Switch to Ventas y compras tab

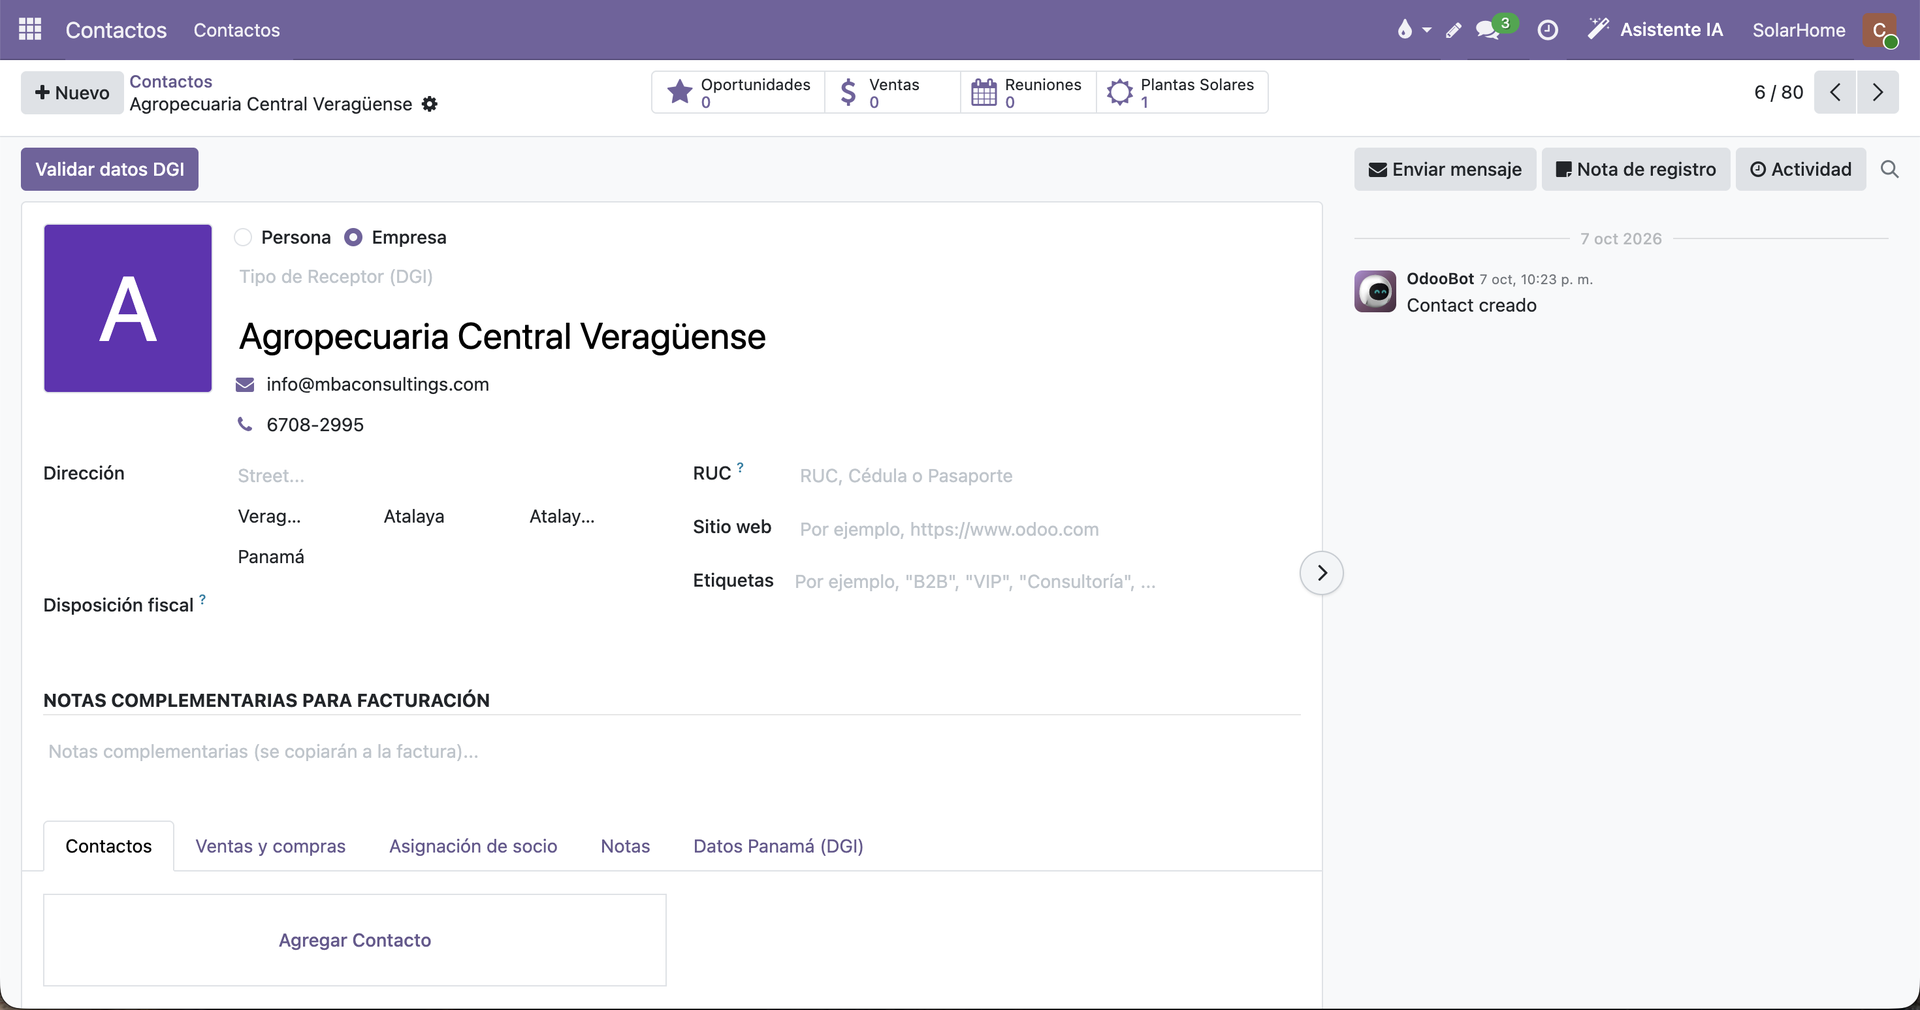click(270, 846)
